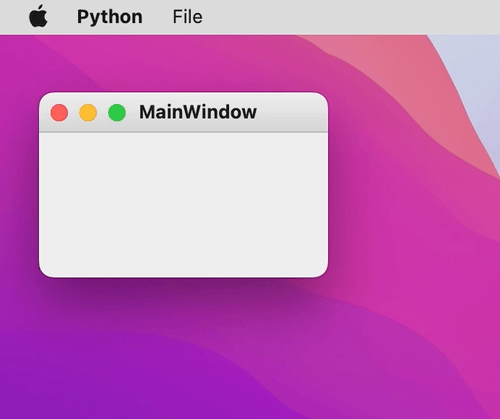Maximize MainWindow with the green button
Screen dimensions: 500x419
117,113
